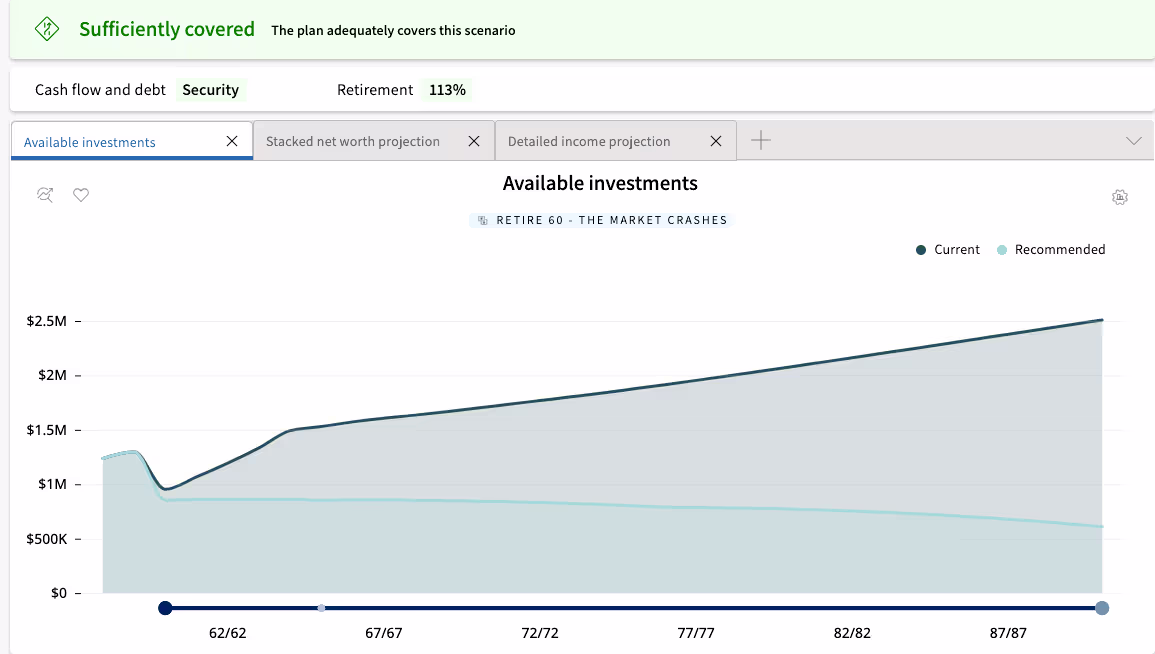Click the Security cash flow badge

pyautogui.click(x=211, y=90)
